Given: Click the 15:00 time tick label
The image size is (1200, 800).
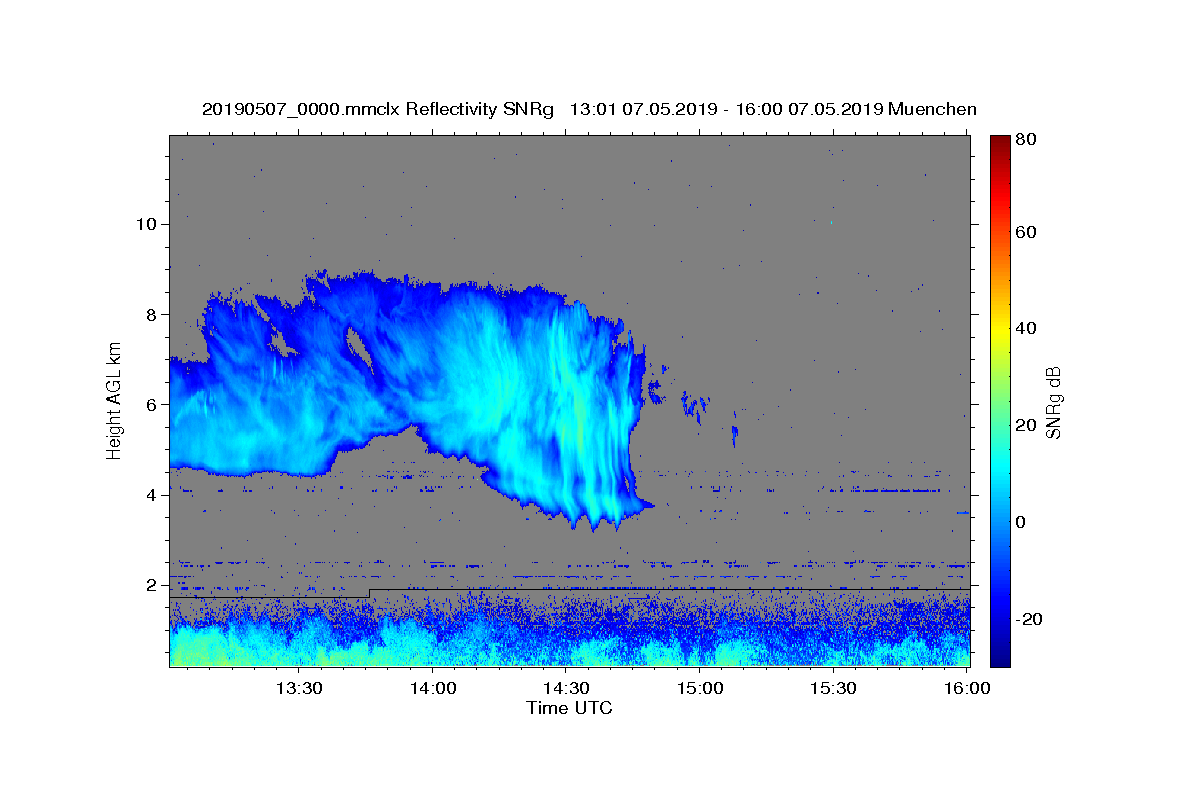Looking at the screenshot, I should pos(700,688).
